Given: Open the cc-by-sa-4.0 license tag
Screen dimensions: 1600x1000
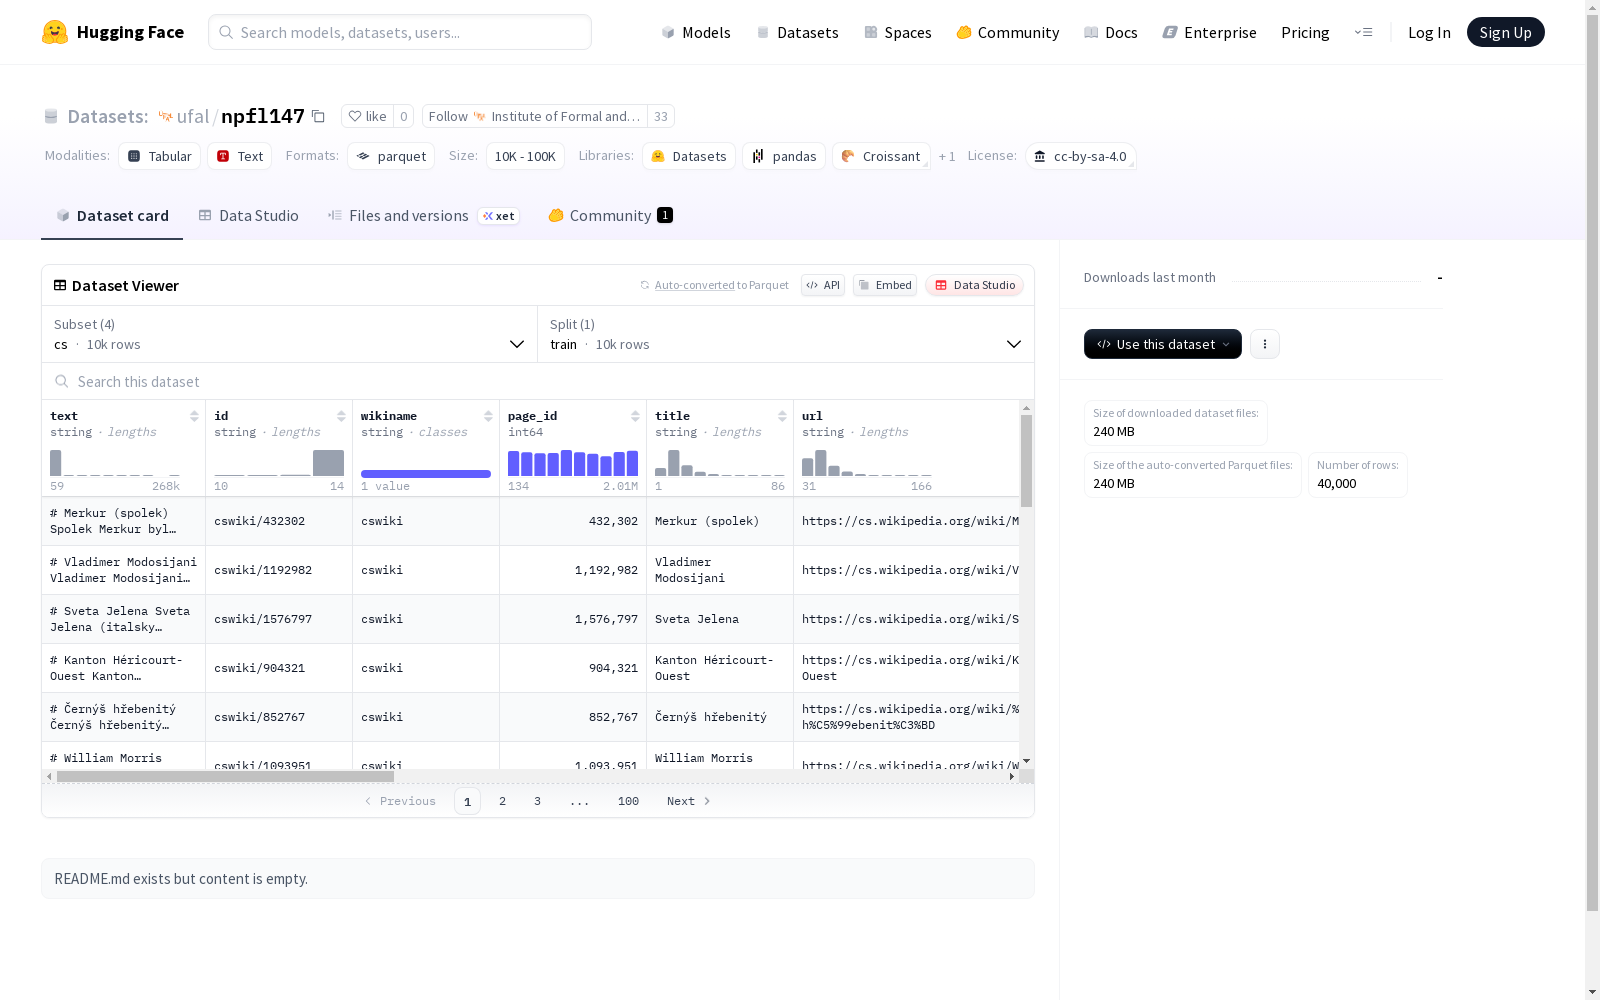Looking at the screenshot, I should pos(1080,156).
